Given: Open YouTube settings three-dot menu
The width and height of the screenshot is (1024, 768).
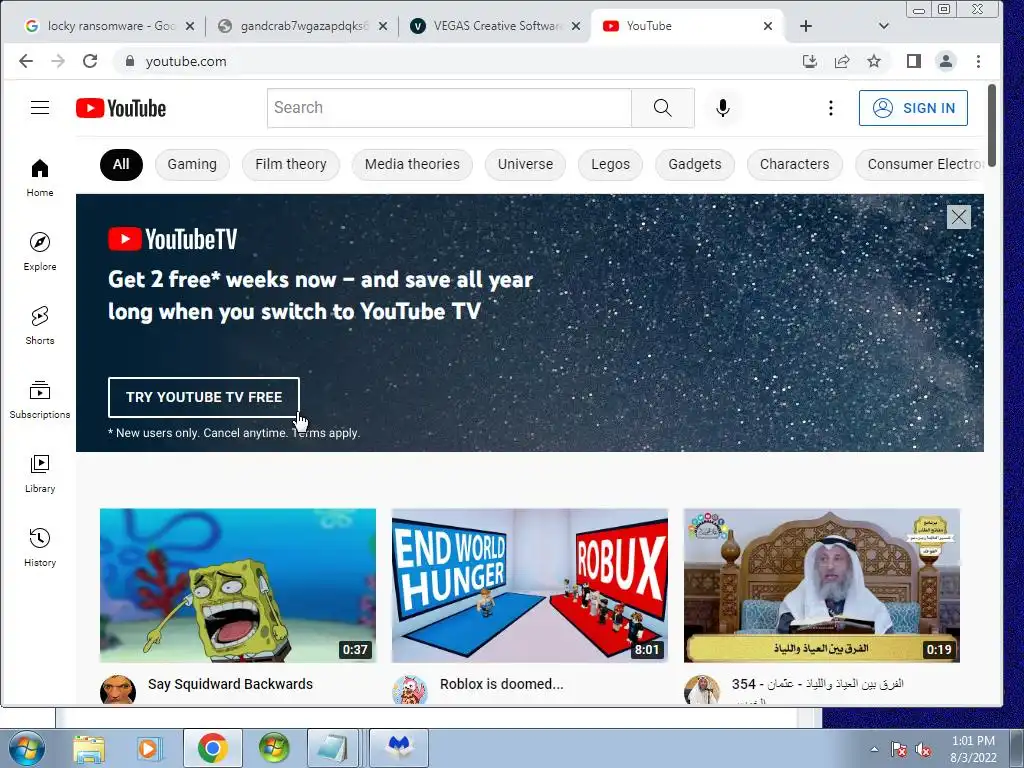Looking at the screenshot, I should [831, 108].
